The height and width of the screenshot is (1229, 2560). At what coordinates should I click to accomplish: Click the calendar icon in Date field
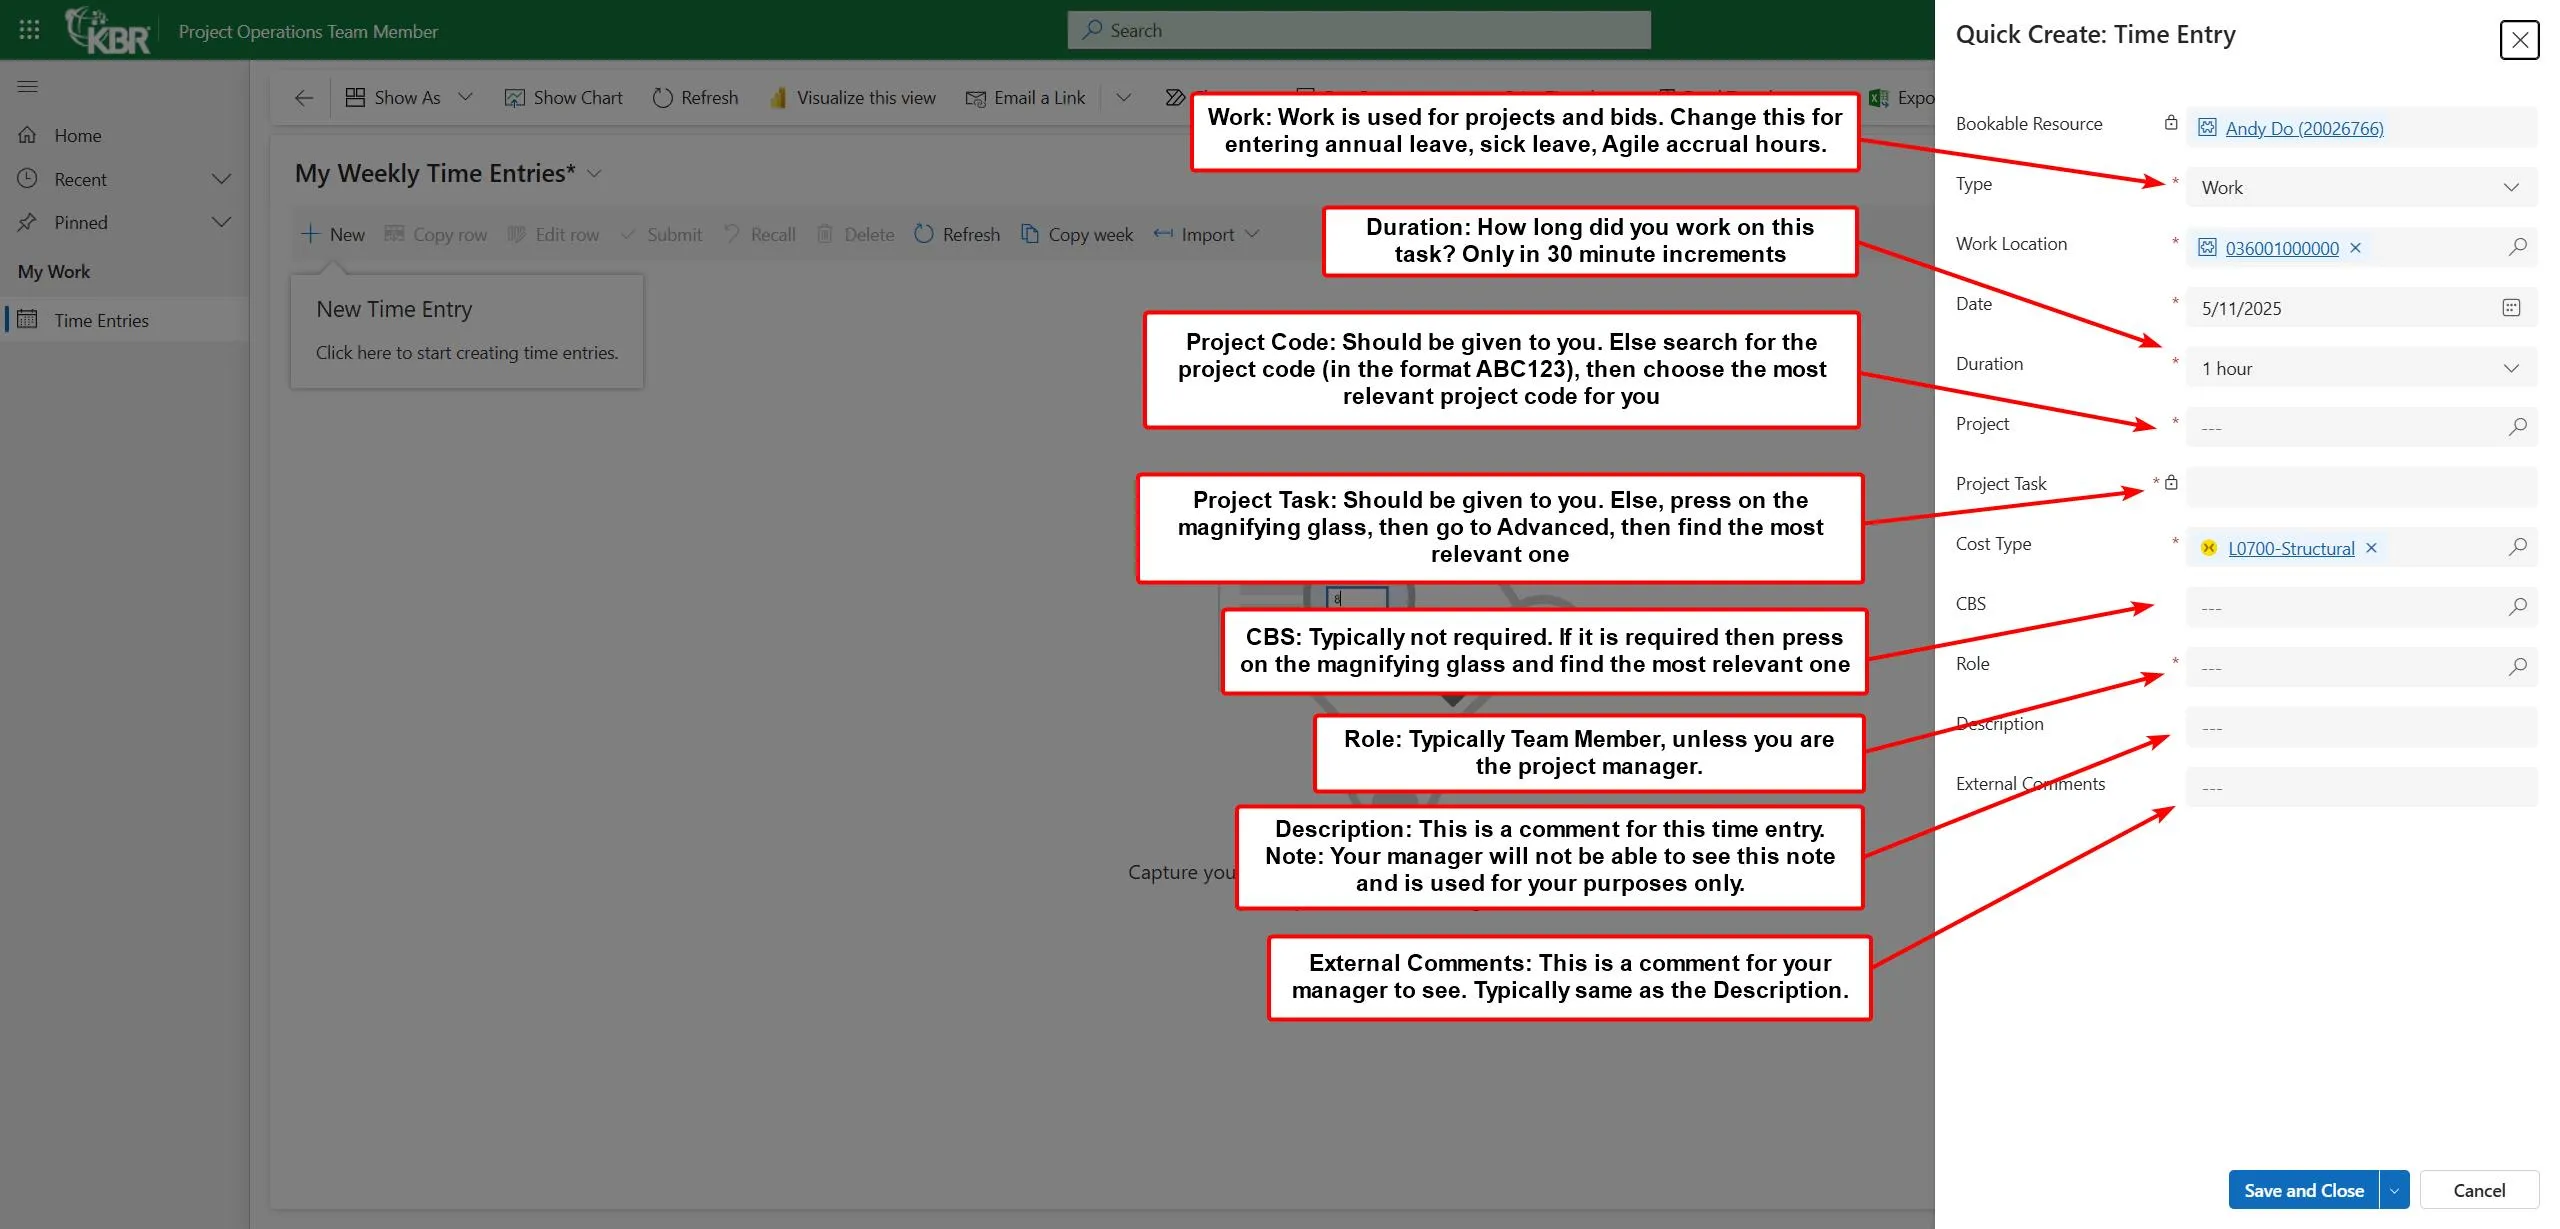click(2511, 308)
